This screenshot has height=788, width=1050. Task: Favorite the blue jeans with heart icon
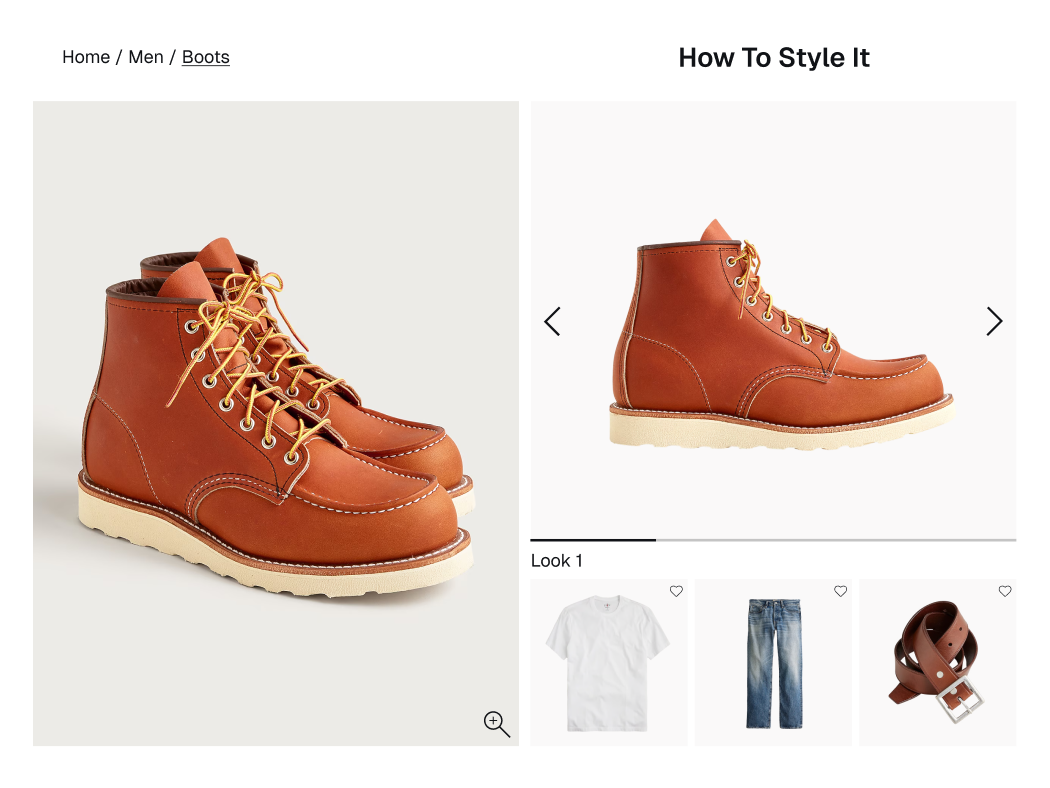(x=840, y=591)
